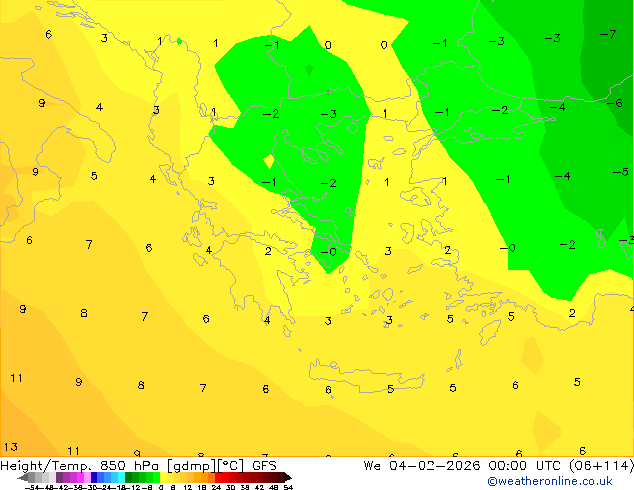The image size is (634, 490).
Task: Click the -6 temperature value on the map
Action: coord(615,103)
